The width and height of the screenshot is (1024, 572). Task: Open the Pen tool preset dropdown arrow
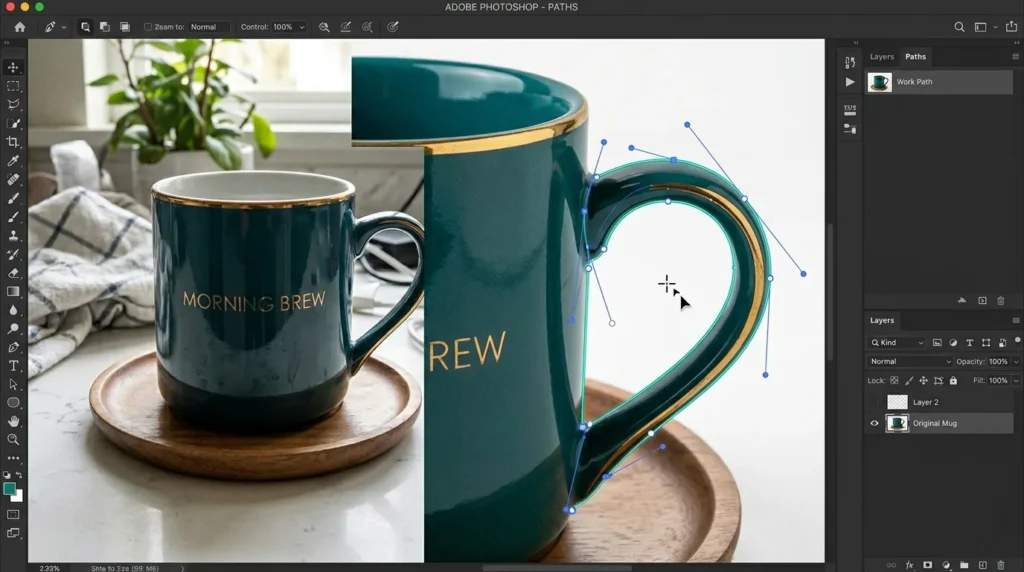pyautogui.click(x=63, y=27)
